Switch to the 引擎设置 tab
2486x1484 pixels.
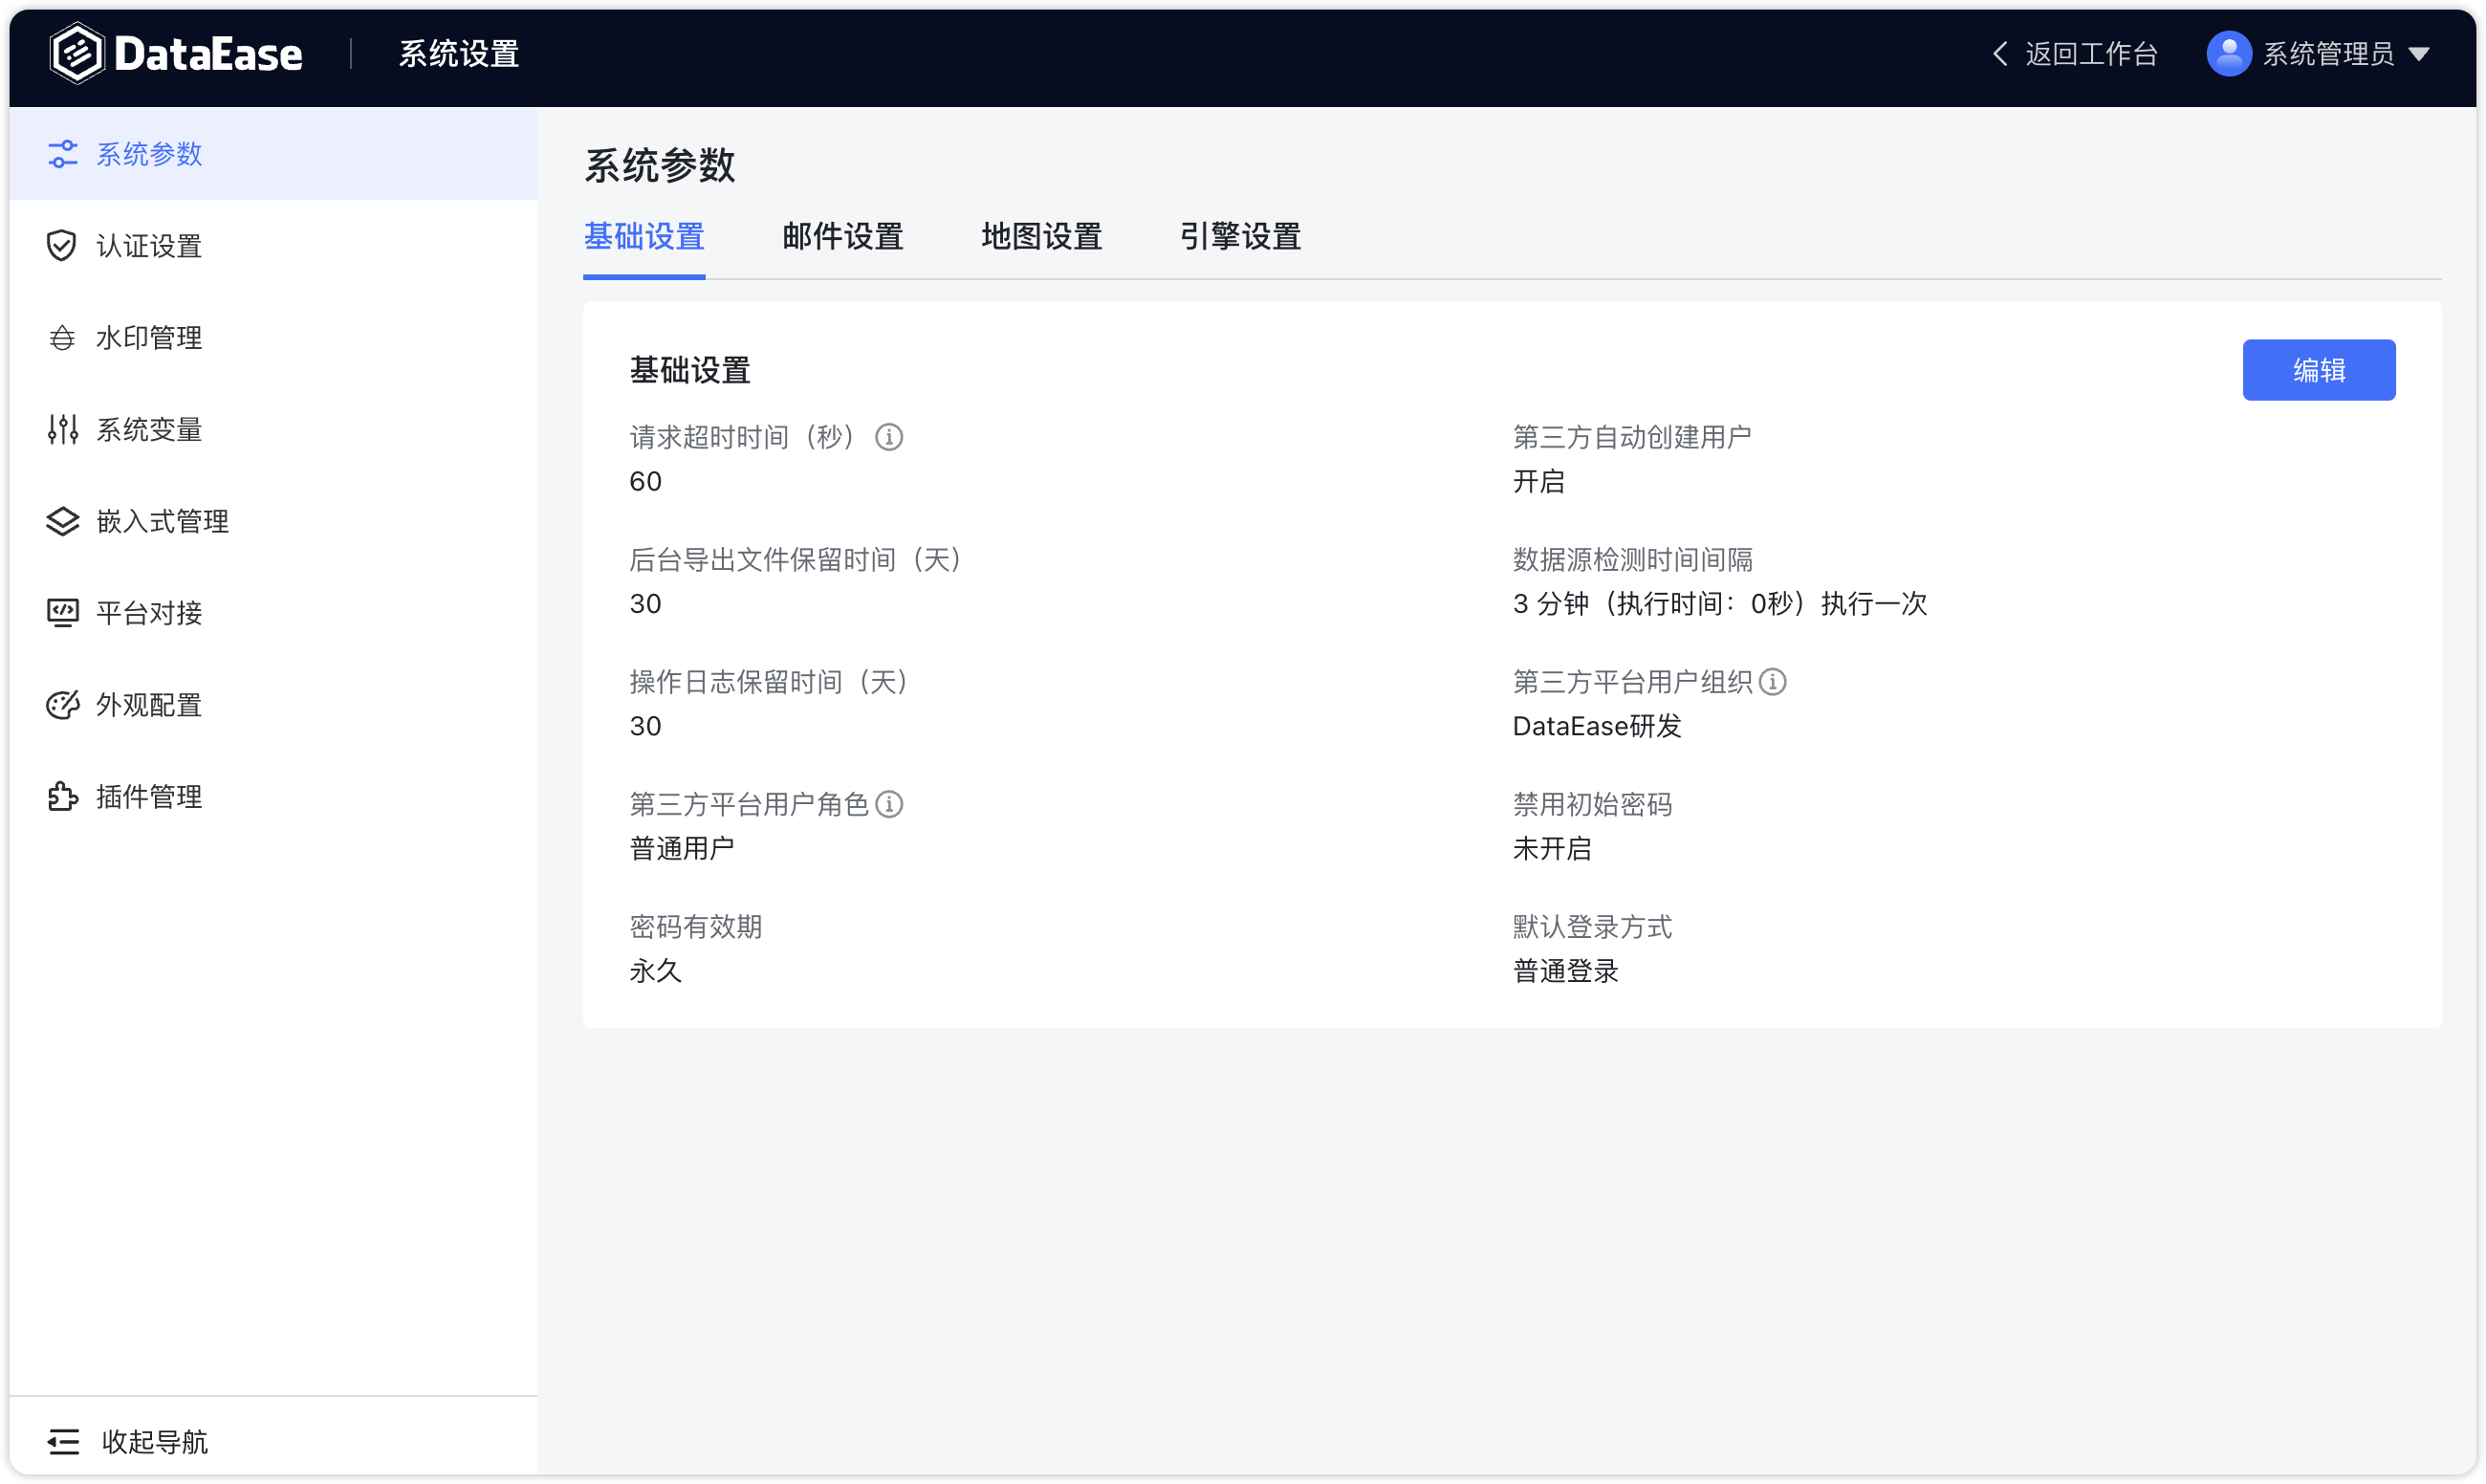click(1241, 237)
